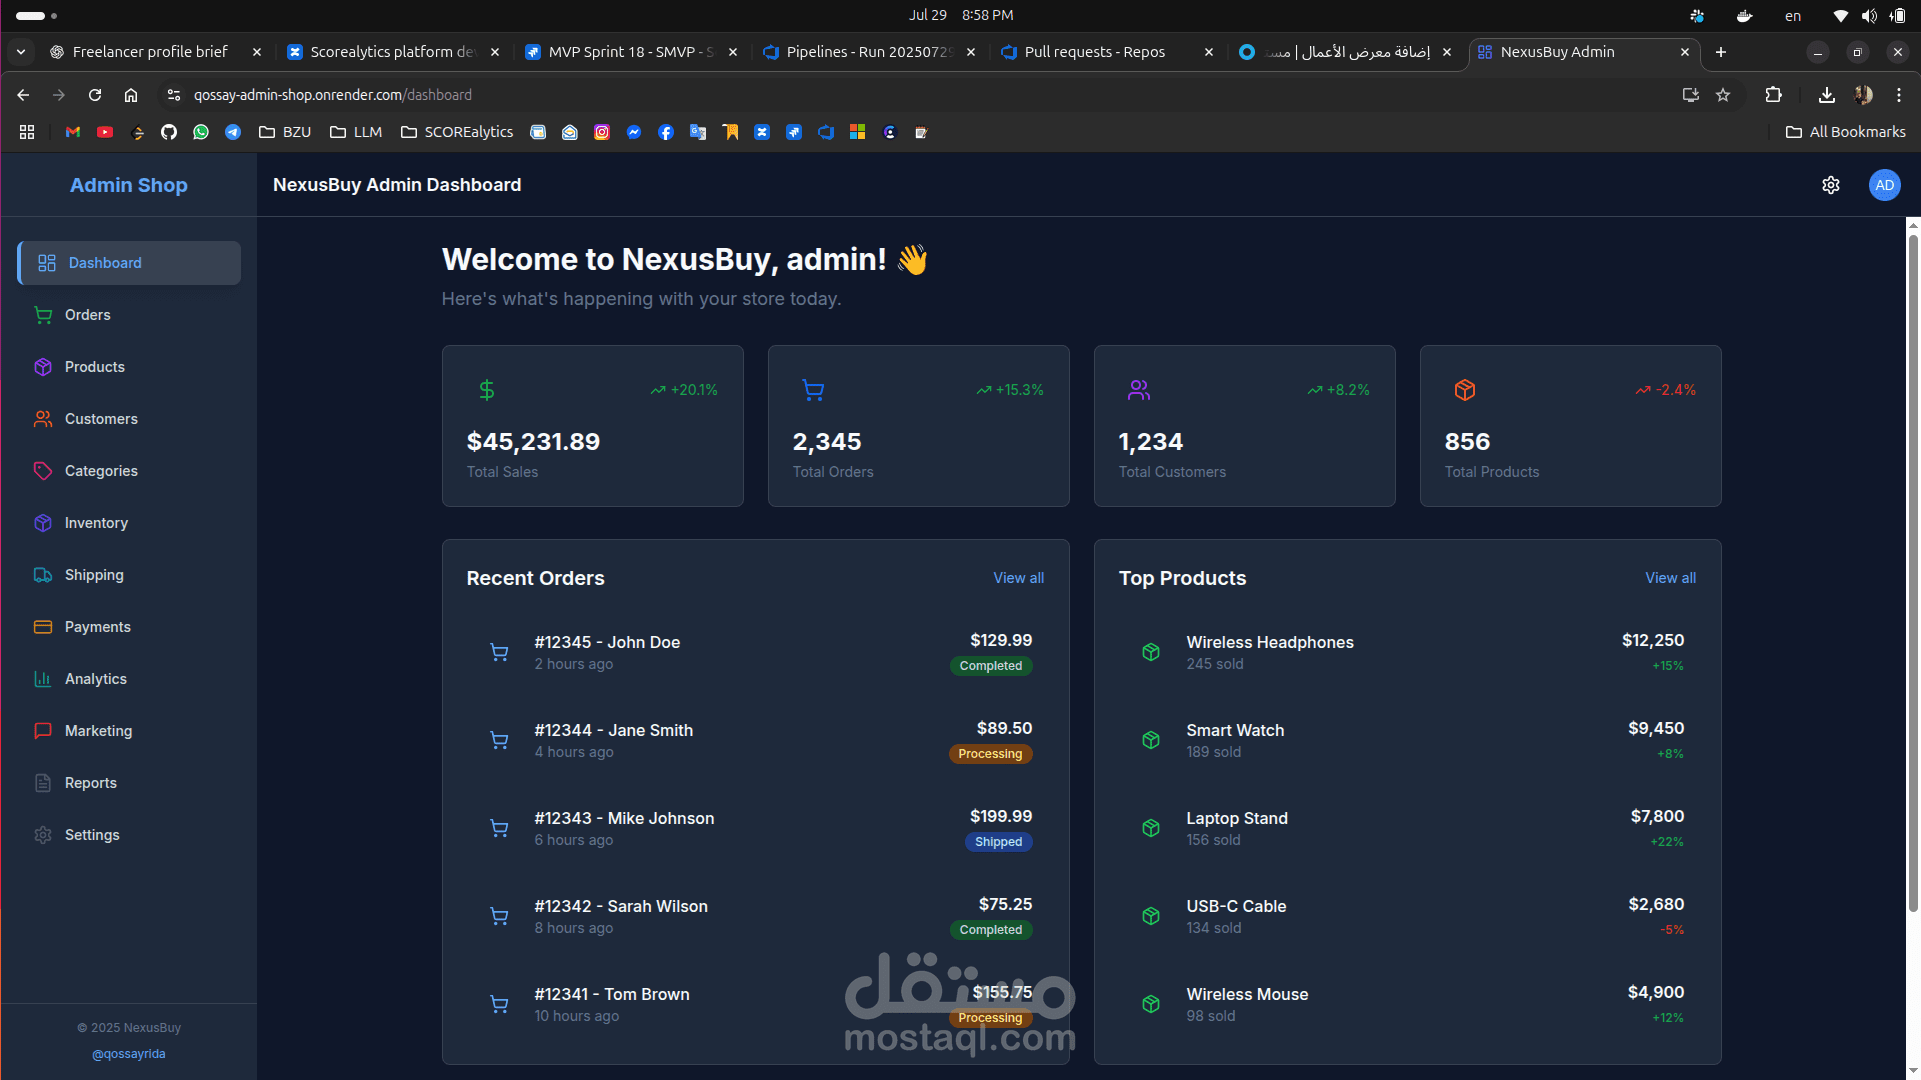Open the Gmail bookmark icon
This screenshot has width=1921, height=1080.
click(x=73, y=132)
